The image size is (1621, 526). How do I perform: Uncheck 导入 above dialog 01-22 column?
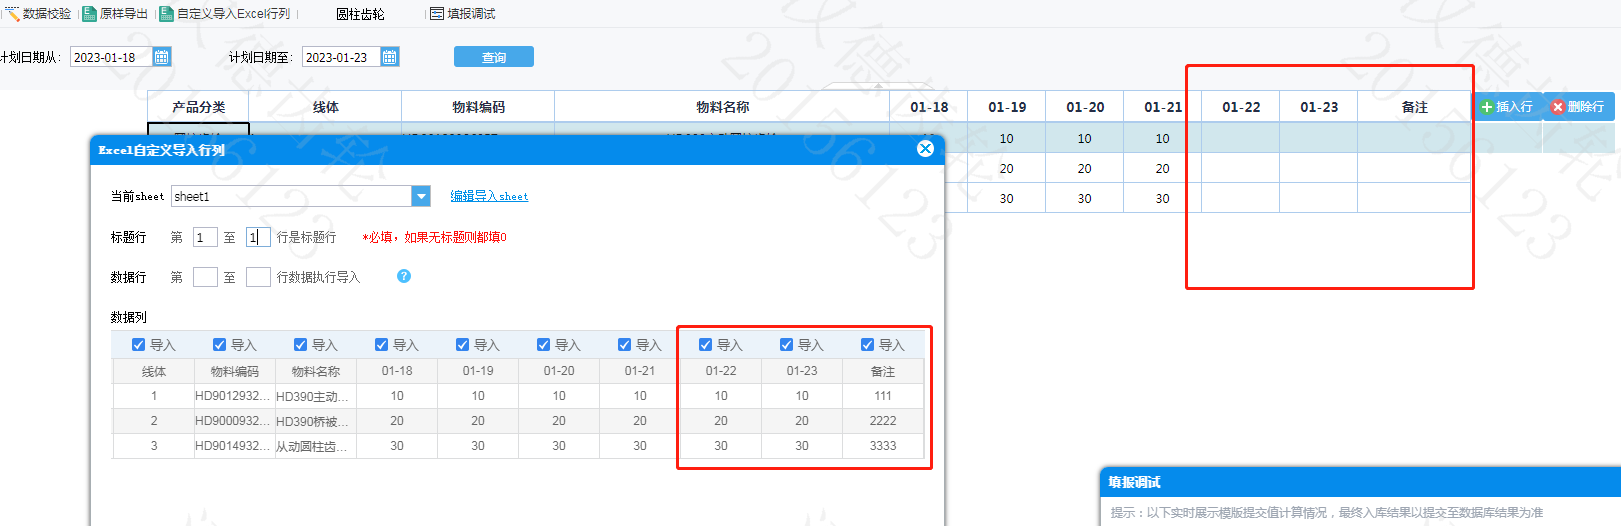coord(705,345)
